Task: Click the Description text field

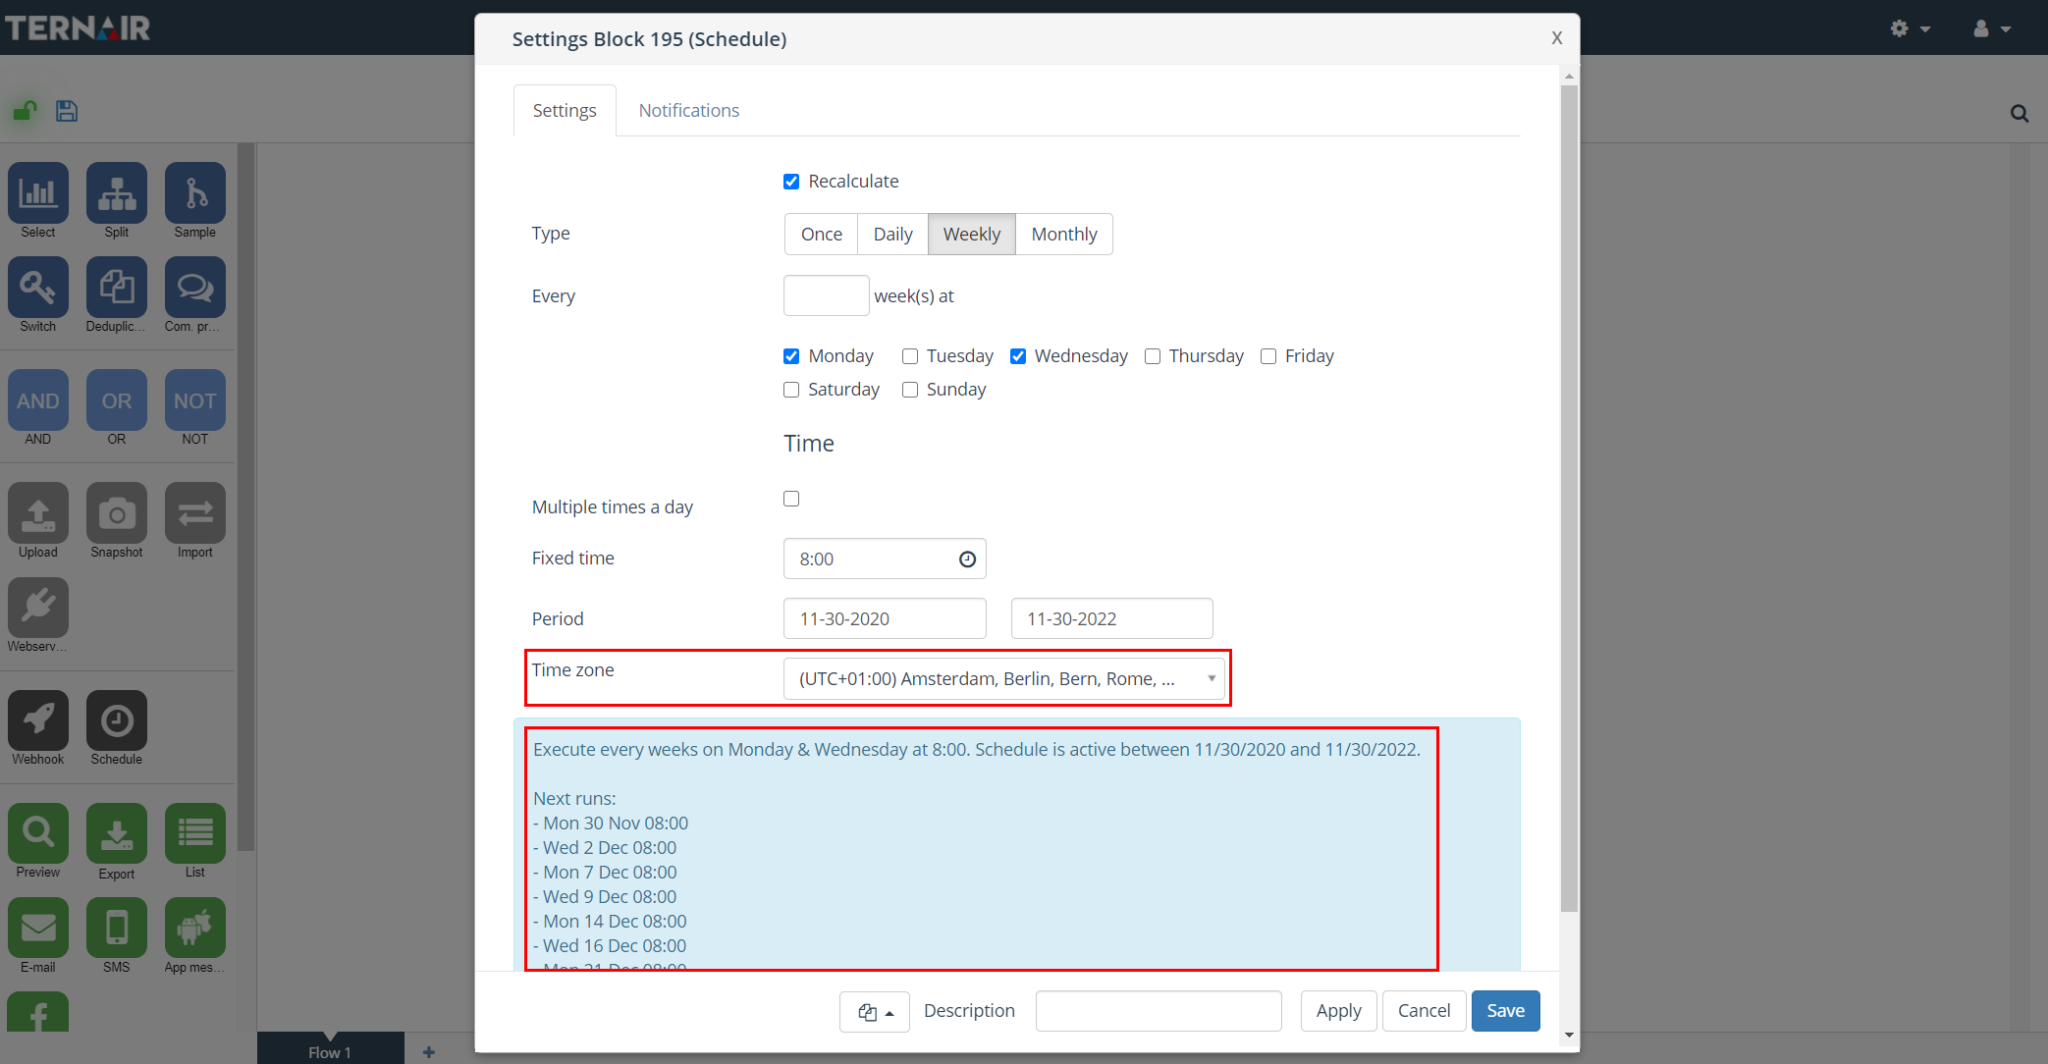Action: [x=1158, y=1011]
